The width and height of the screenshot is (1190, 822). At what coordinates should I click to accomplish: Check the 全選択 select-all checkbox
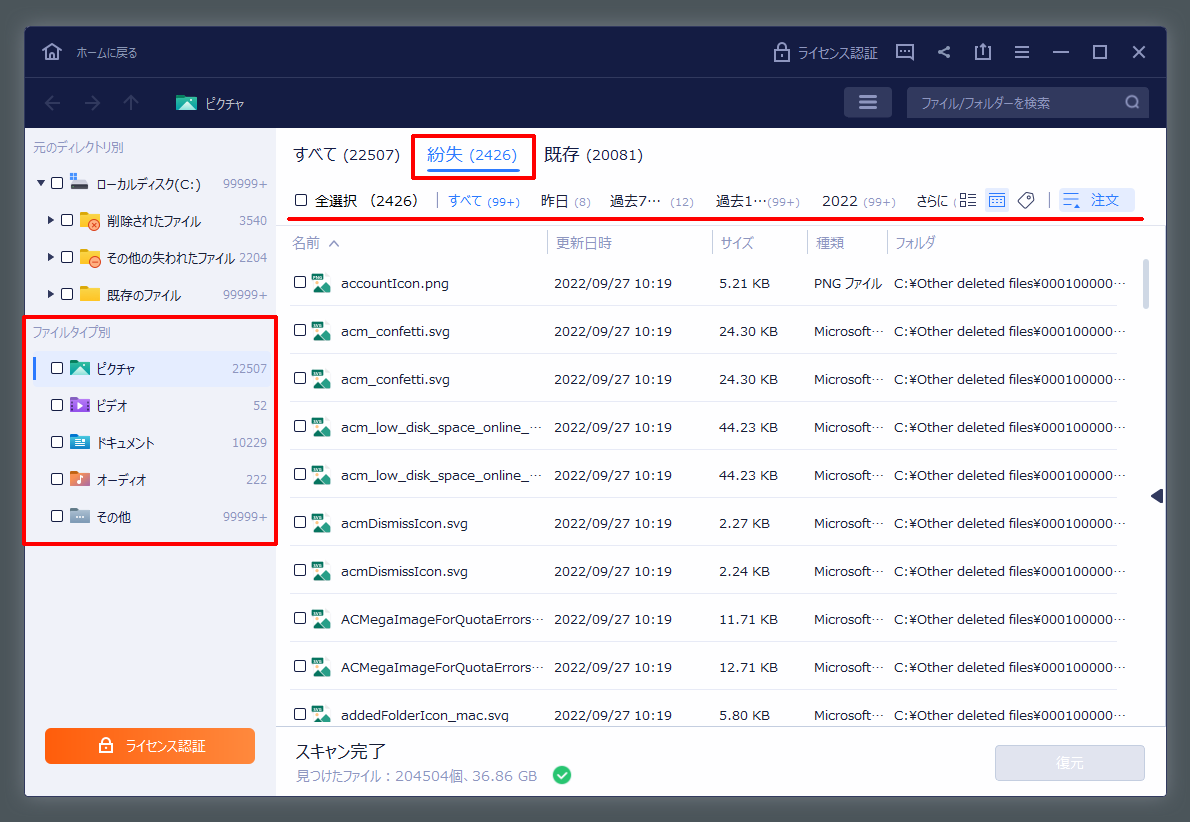(301, 200)
